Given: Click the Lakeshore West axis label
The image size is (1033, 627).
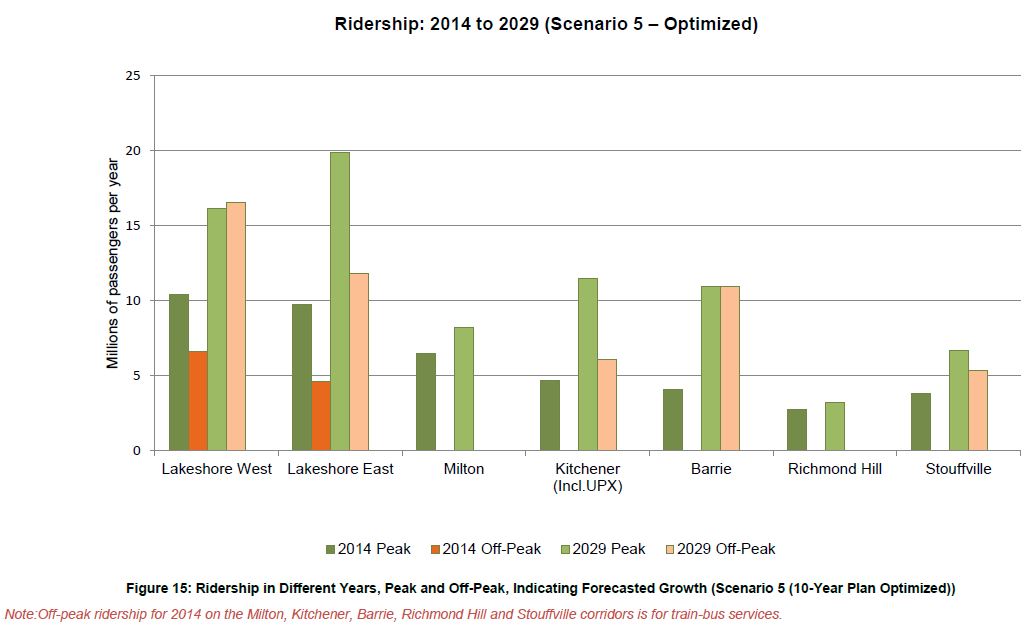Looking at the screenshot, I should pos(217,469).
